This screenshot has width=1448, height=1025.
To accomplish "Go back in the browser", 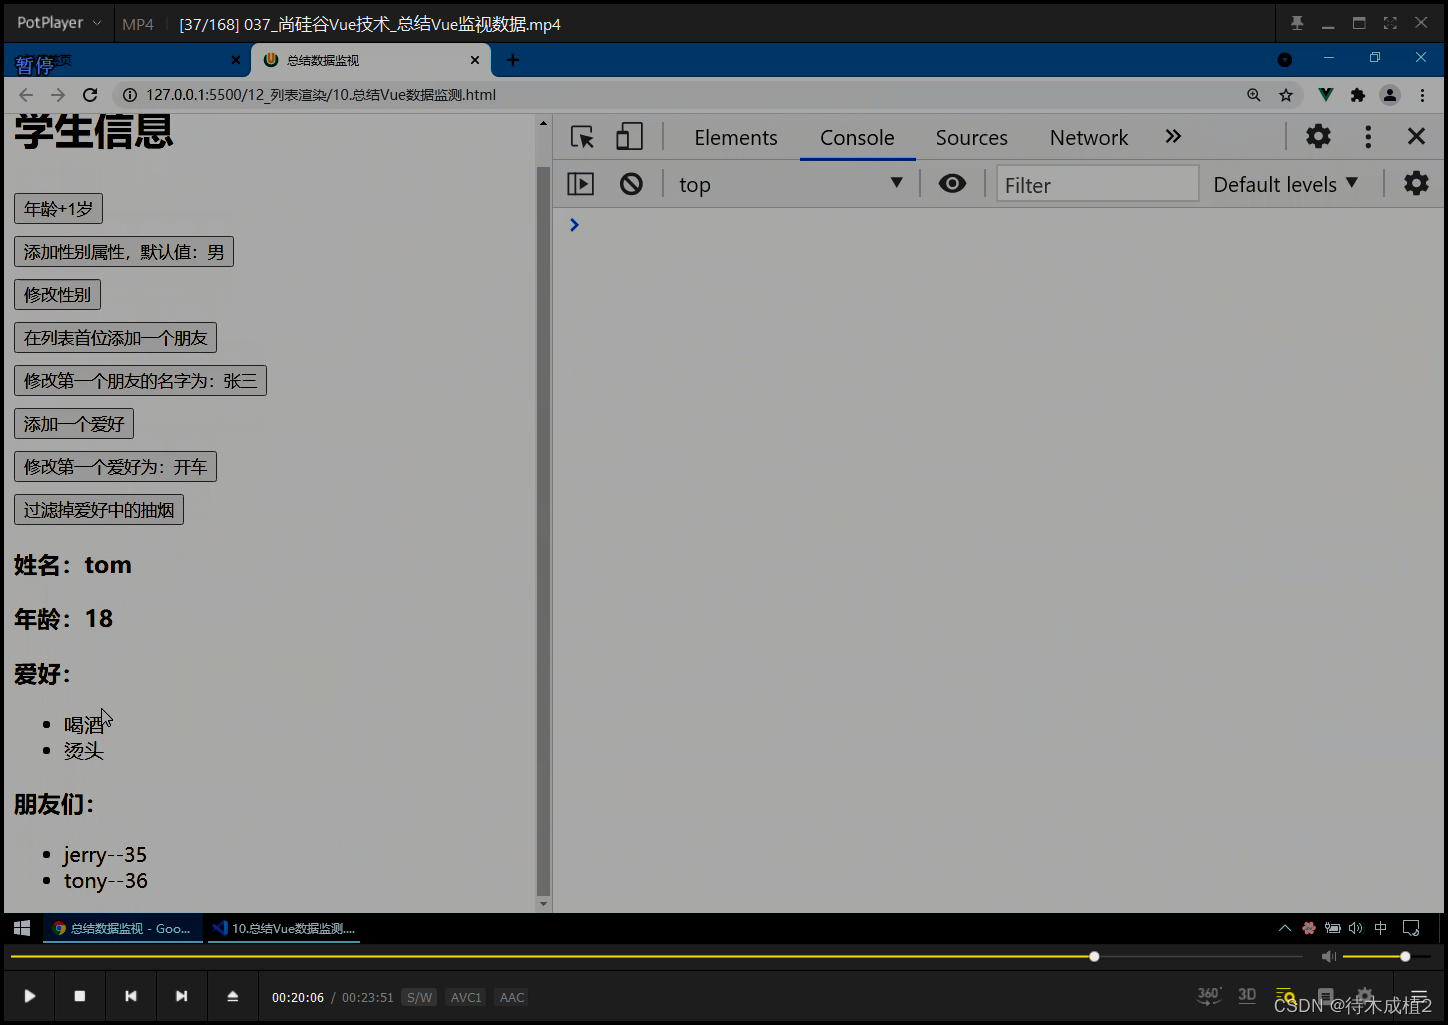I will (x=26, y=95).
